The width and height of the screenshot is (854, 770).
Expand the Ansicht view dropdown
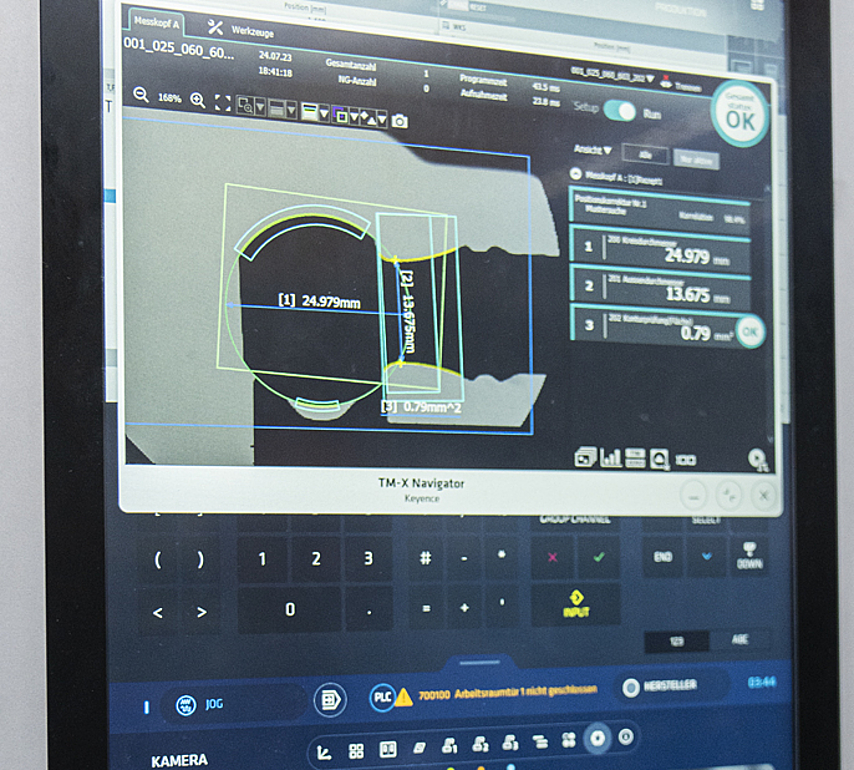pos(593,149)
